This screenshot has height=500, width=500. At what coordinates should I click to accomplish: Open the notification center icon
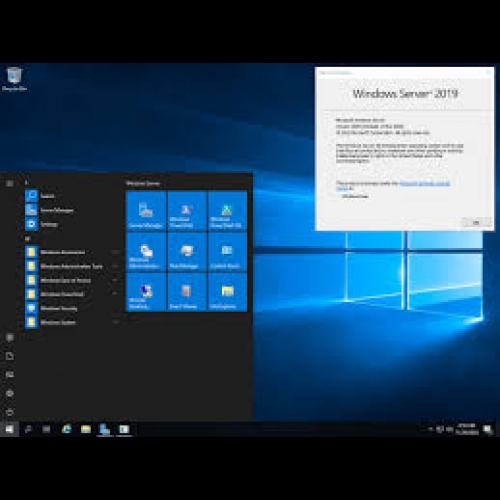[x=488, y=430]
